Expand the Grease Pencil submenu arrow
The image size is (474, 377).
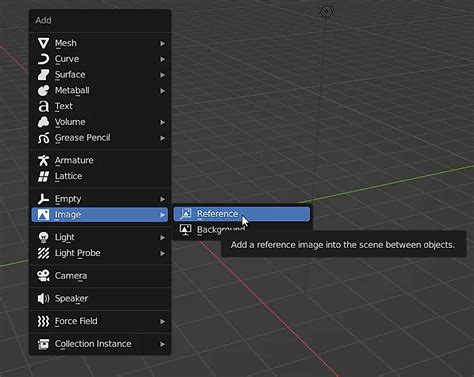pyautogui.click(x=162, y=138)
